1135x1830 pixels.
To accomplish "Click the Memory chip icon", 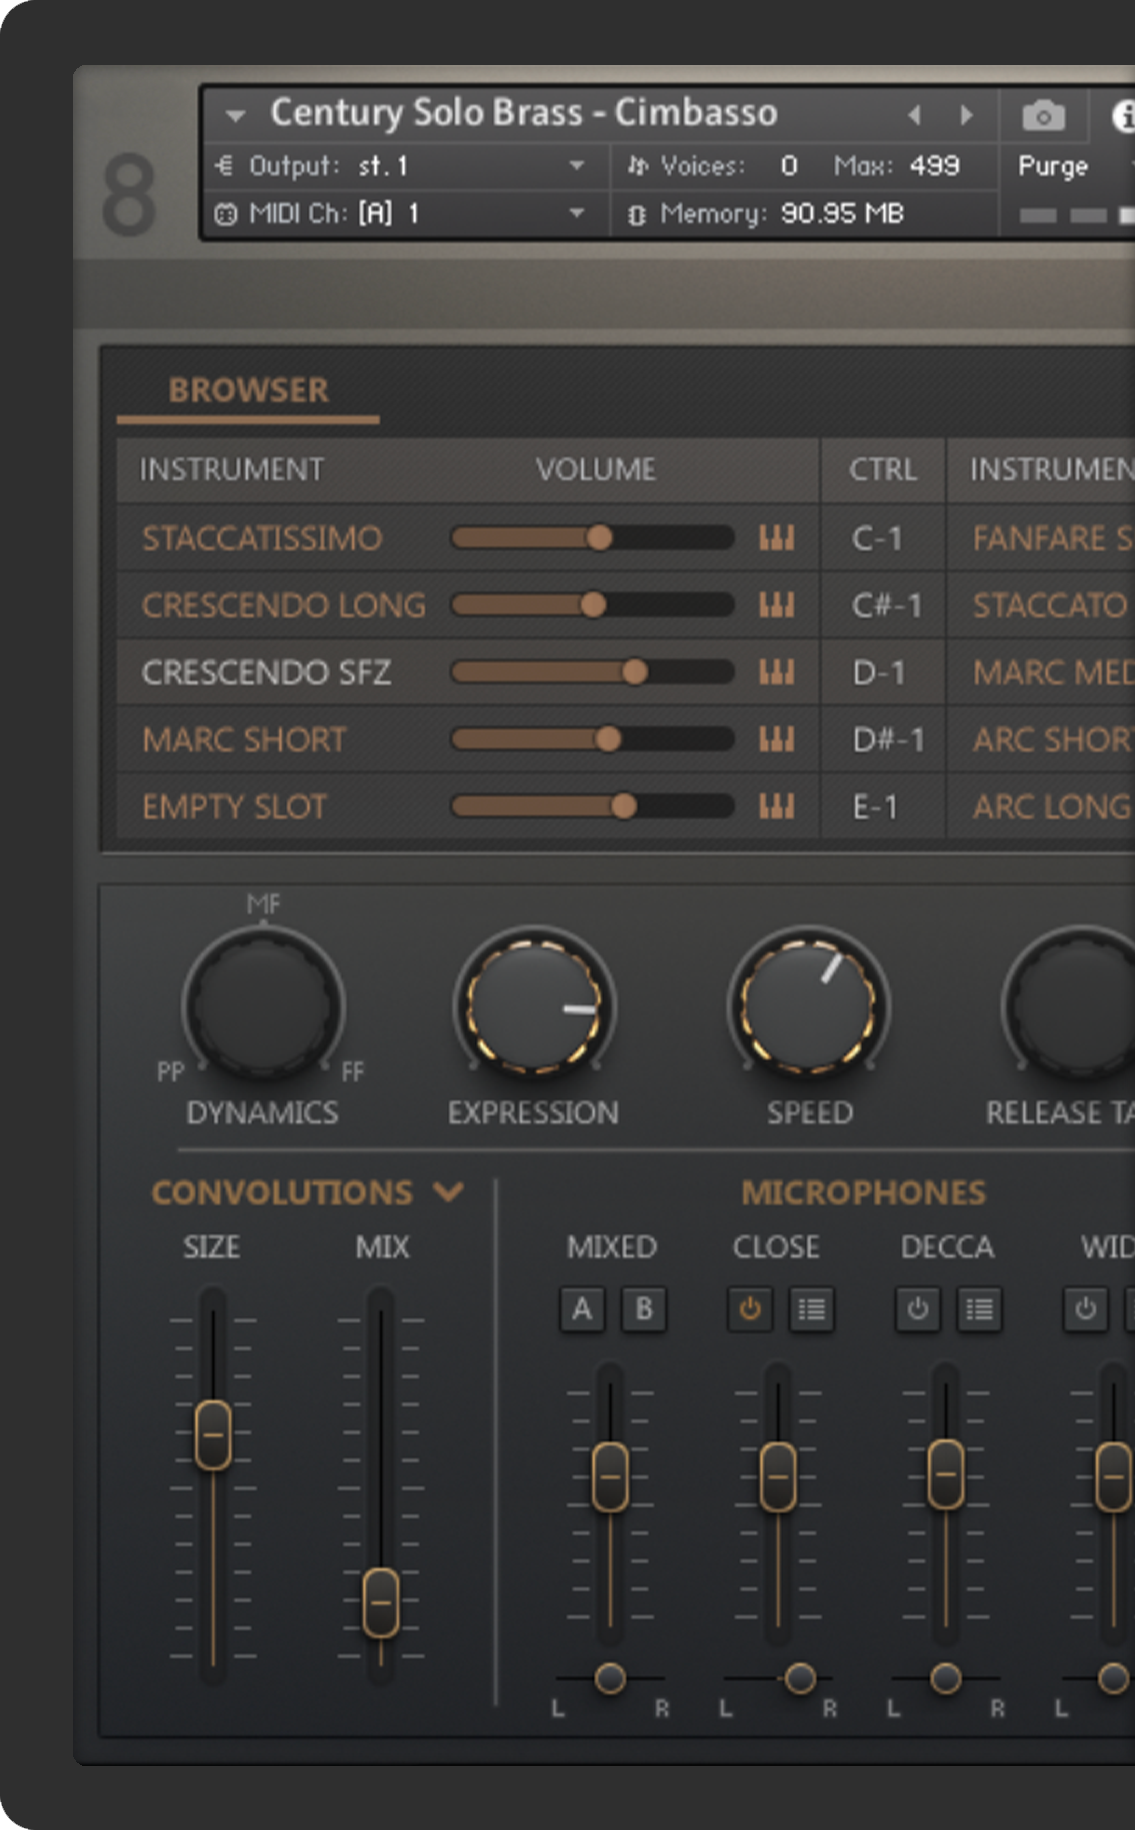I will point(637,215).
